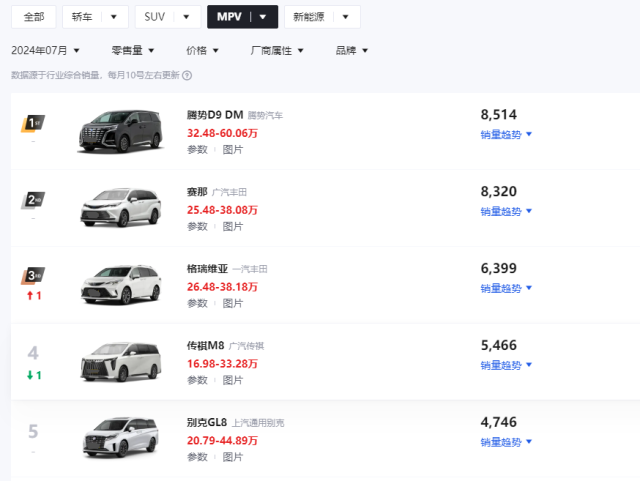The height and width of the screenshot is (481, 640).
Task: Expand 销量趋势 for 腾势D9 DM
Action: pos(506,134)
